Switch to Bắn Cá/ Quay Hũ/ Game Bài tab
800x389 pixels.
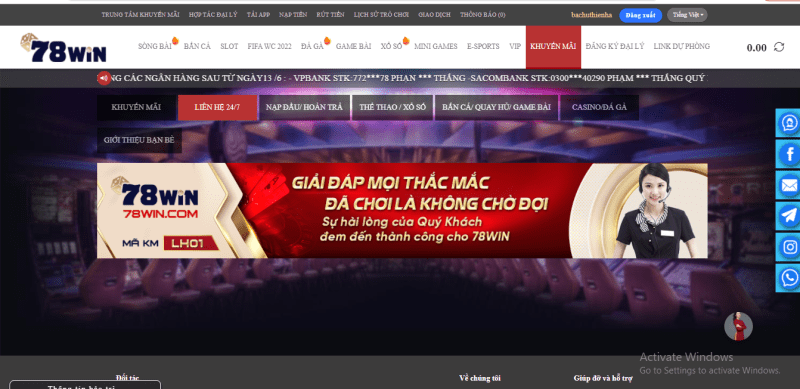496,107
